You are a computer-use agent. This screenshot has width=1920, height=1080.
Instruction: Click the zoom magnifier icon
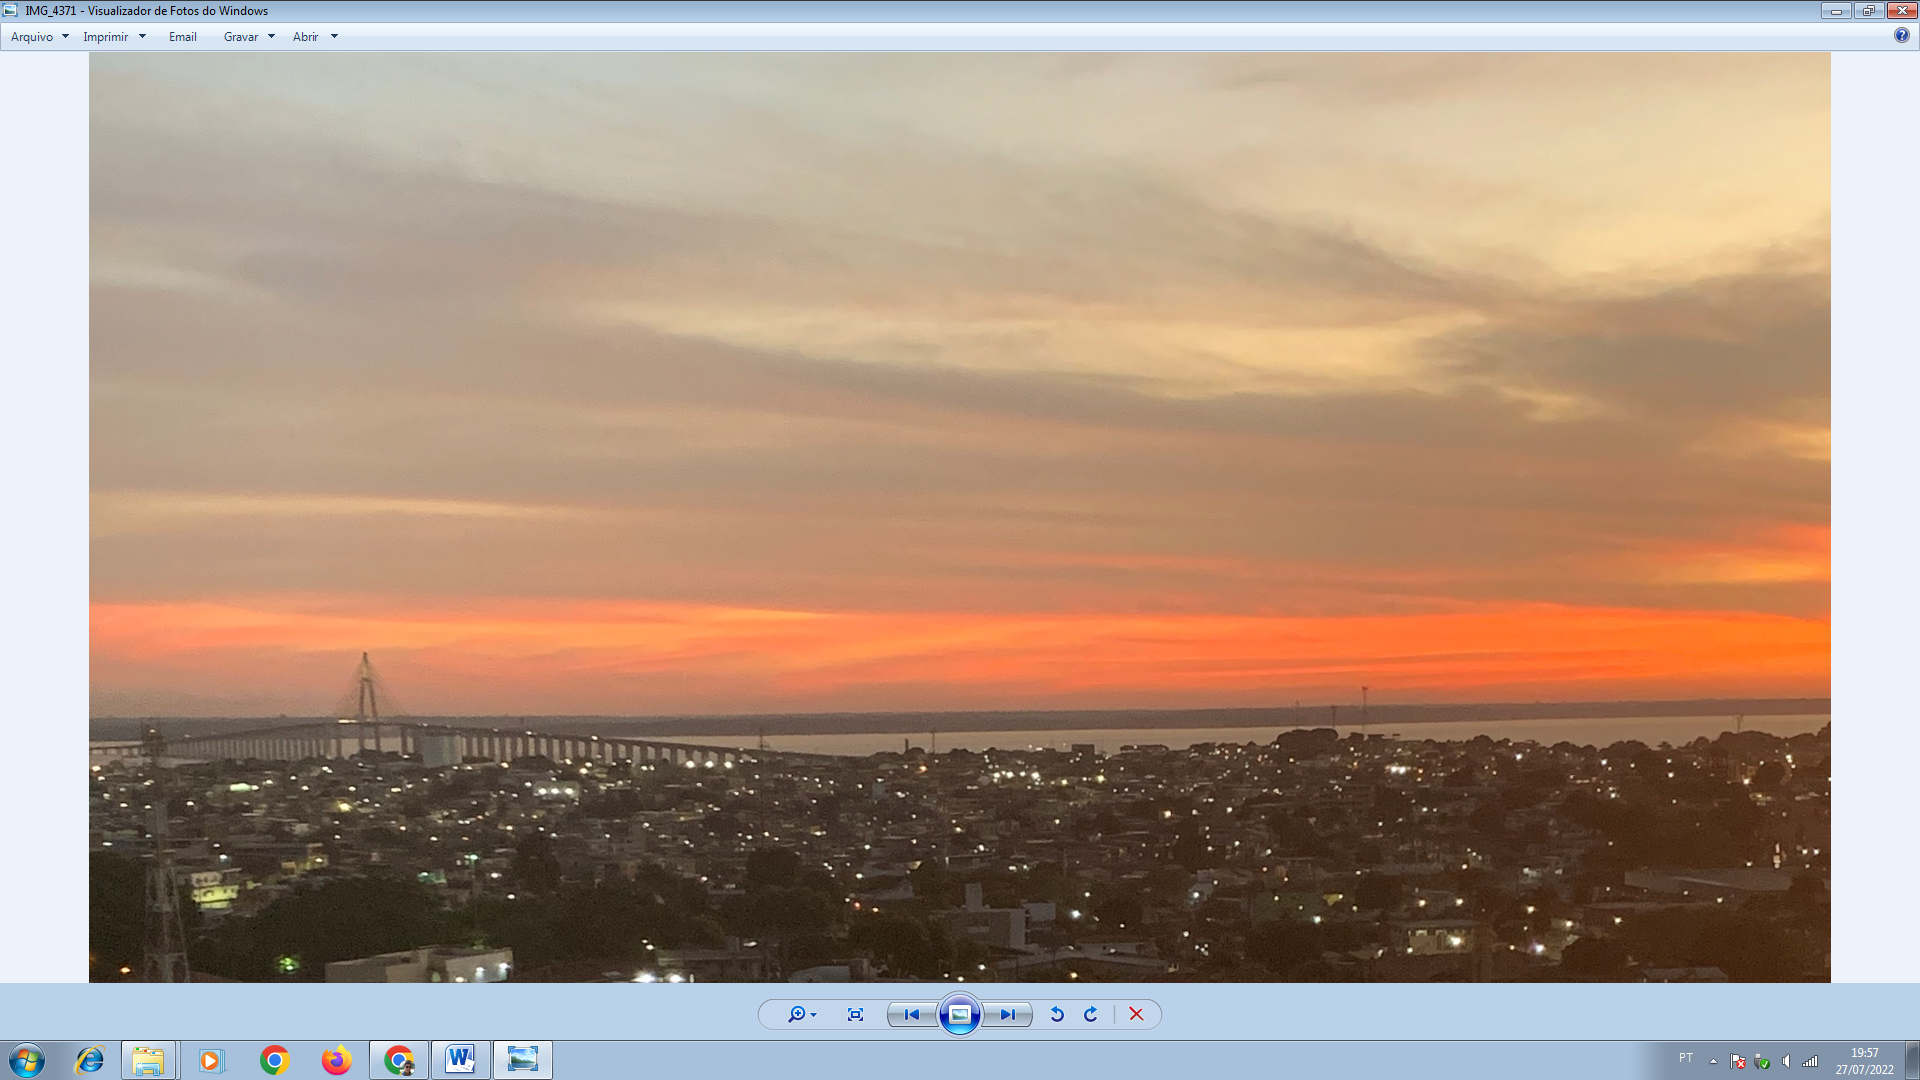(797, 1014)
